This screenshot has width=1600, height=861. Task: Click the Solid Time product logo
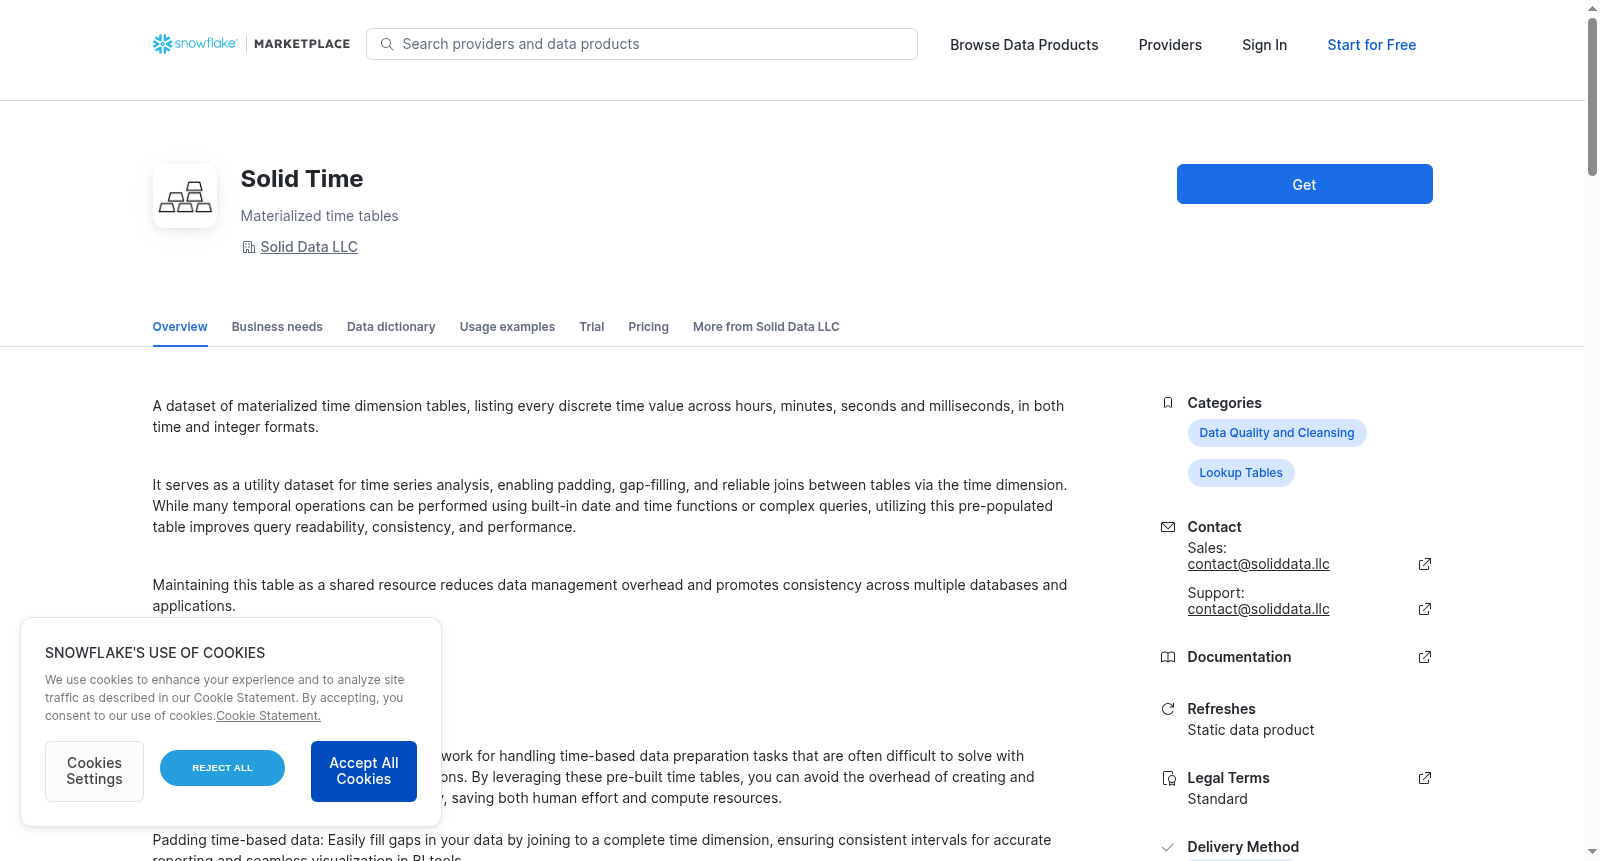tap(185, 196)
